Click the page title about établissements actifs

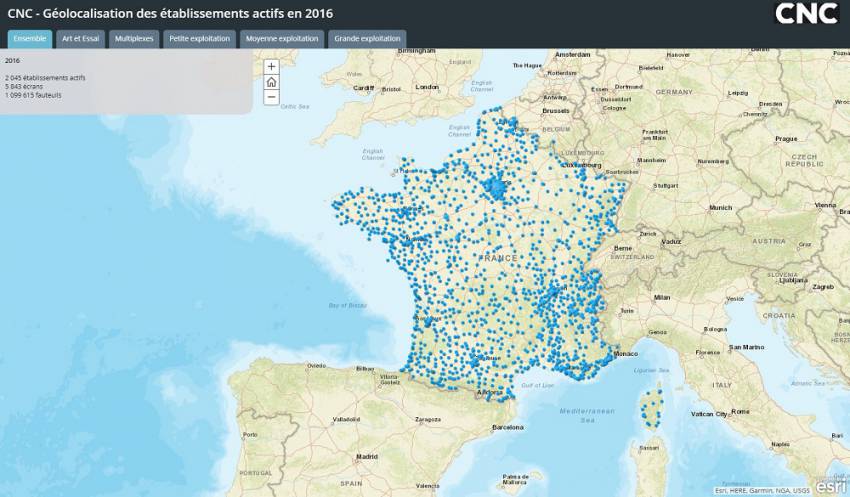[170, 13]
